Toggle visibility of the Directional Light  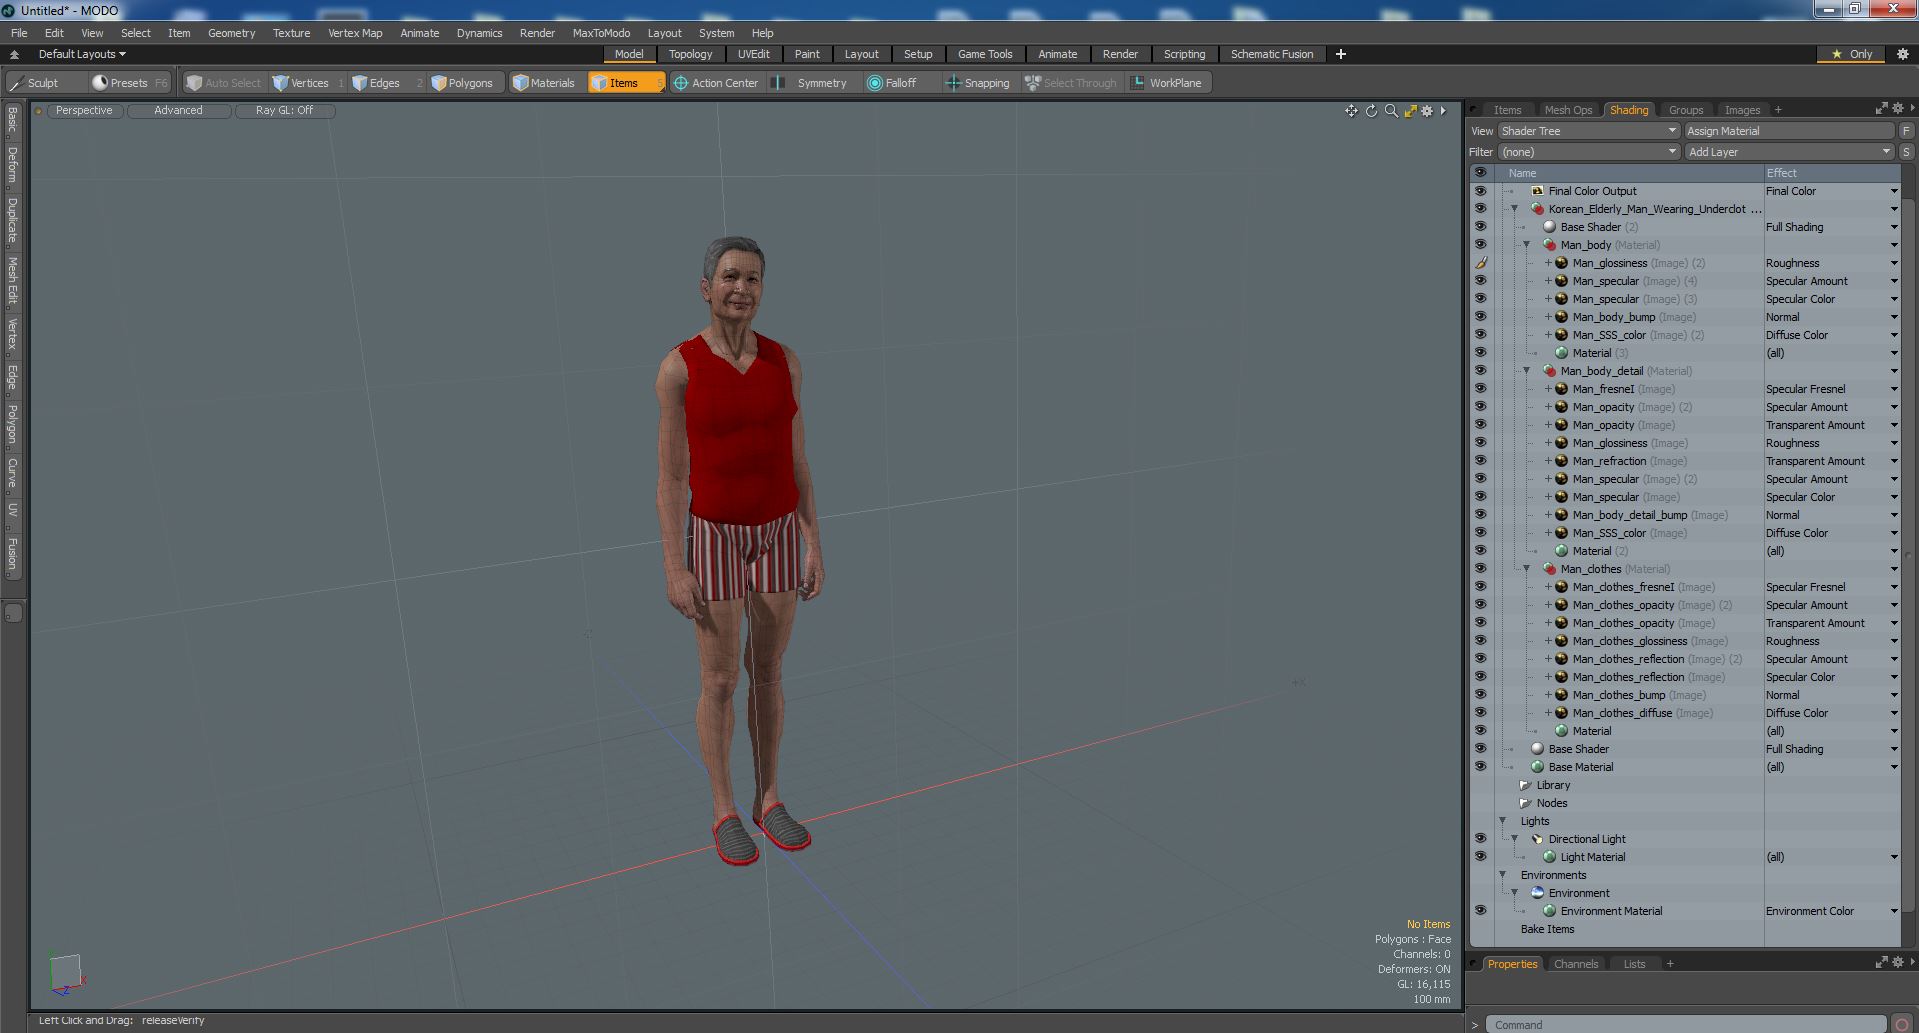[x=1480, y=839]
